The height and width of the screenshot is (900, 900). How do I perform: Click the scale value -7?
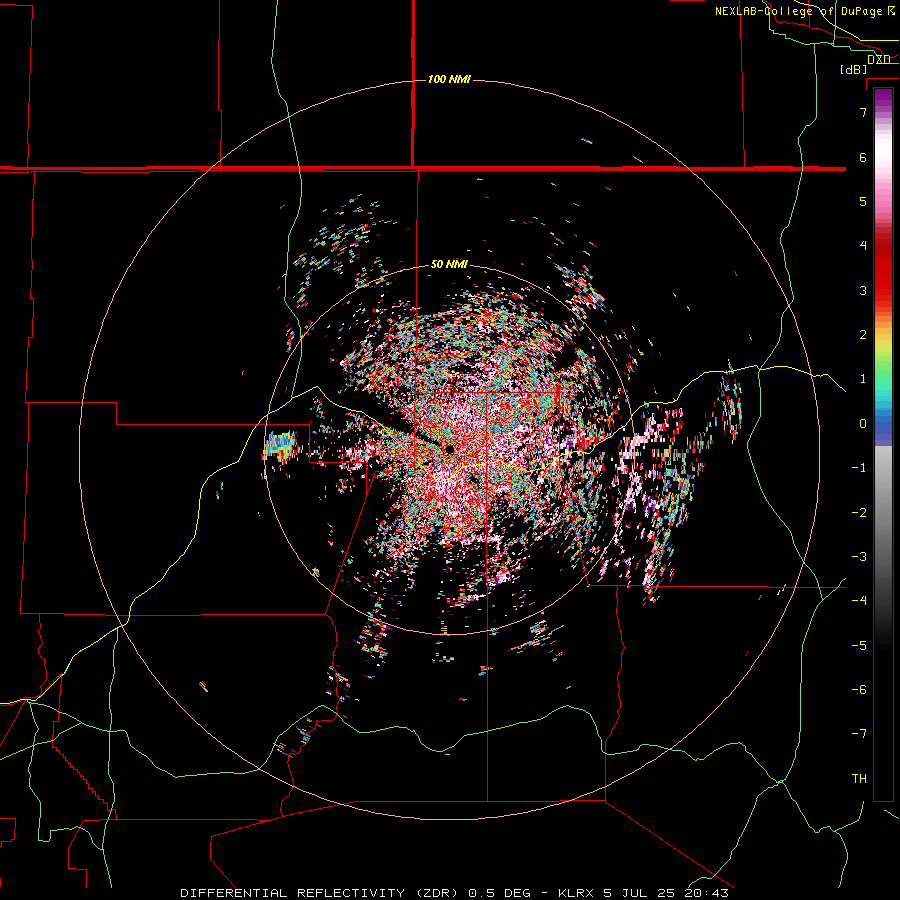pyautogui.click(x=859, y=734)
